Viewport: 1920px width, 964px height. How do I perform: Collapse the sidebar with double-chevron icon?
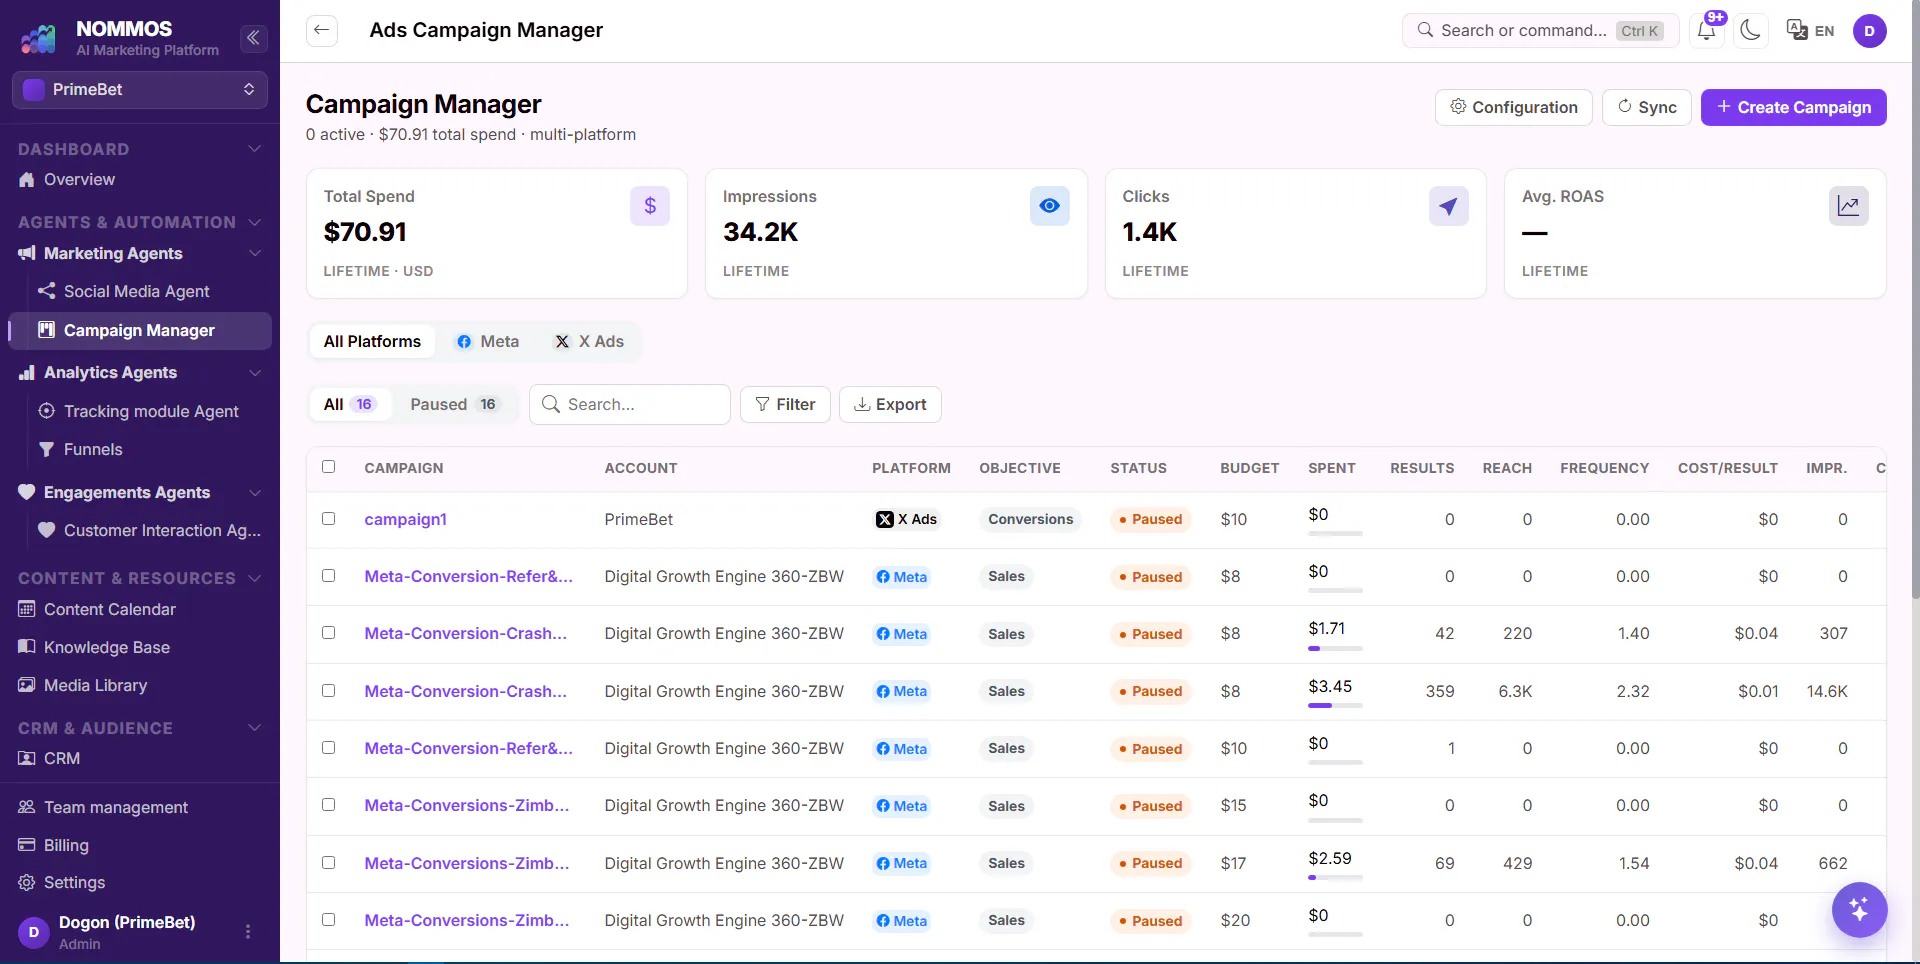coord(254,38)
